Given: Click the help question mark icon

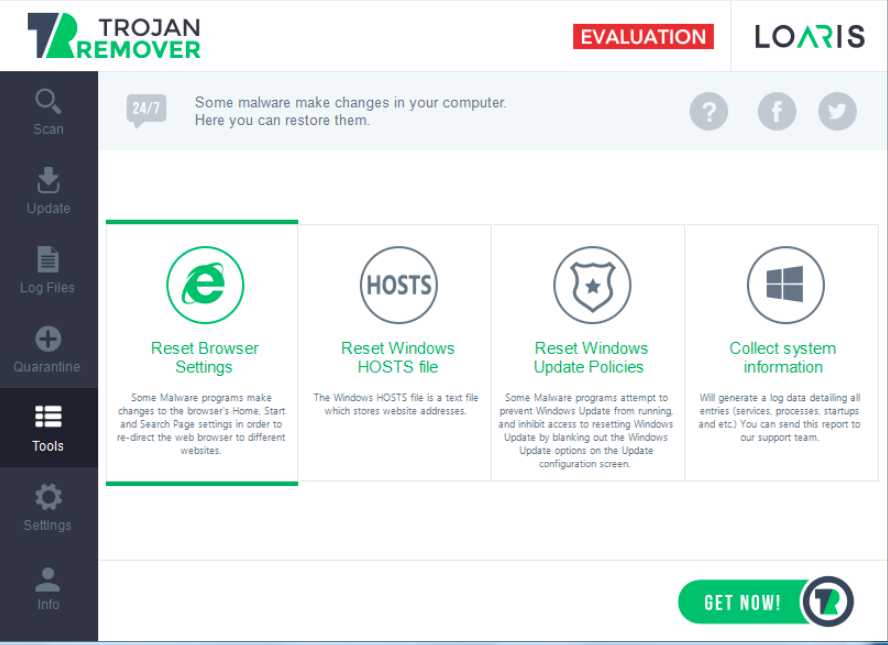Looking at the screenshot, I should (x=708, y=111).
